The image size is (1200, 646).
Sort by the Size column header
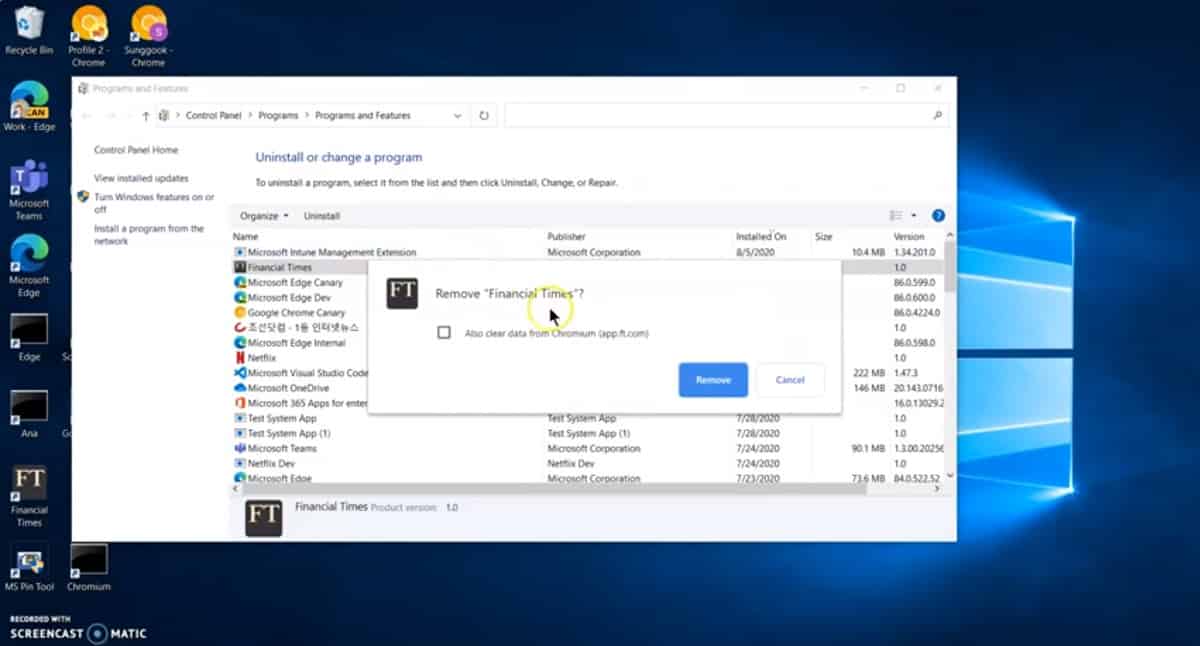824,237
